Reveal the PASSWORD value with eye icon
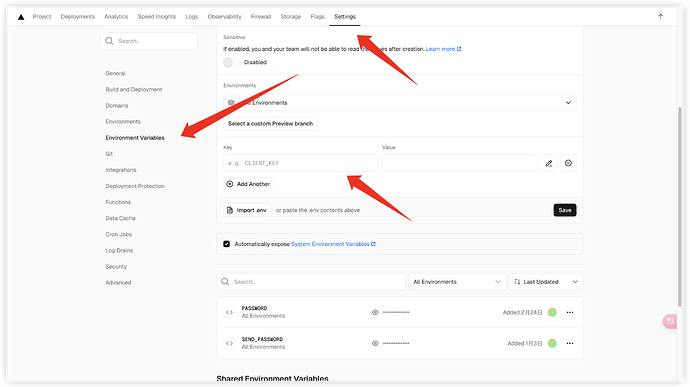Viewport: 690px width, 387px height. [x=375, y=312]
